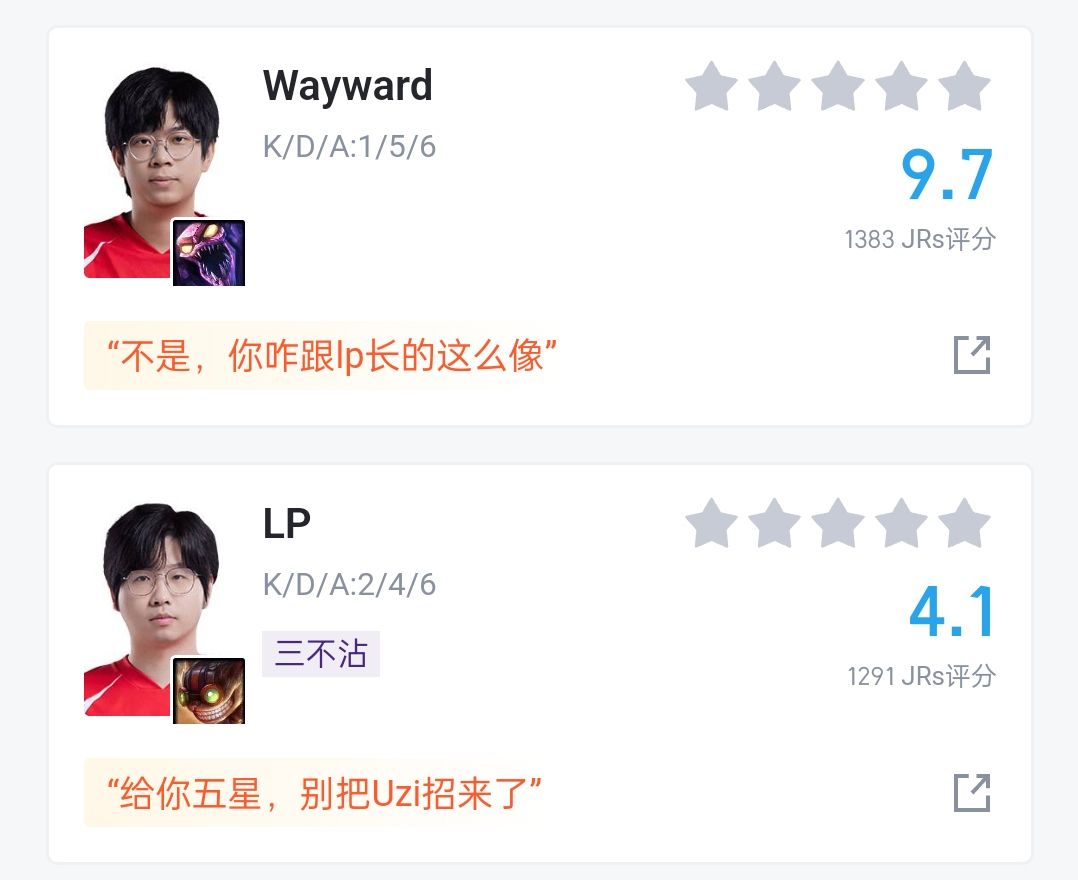Click the 三不沾 tag

(x=321, y=654)
